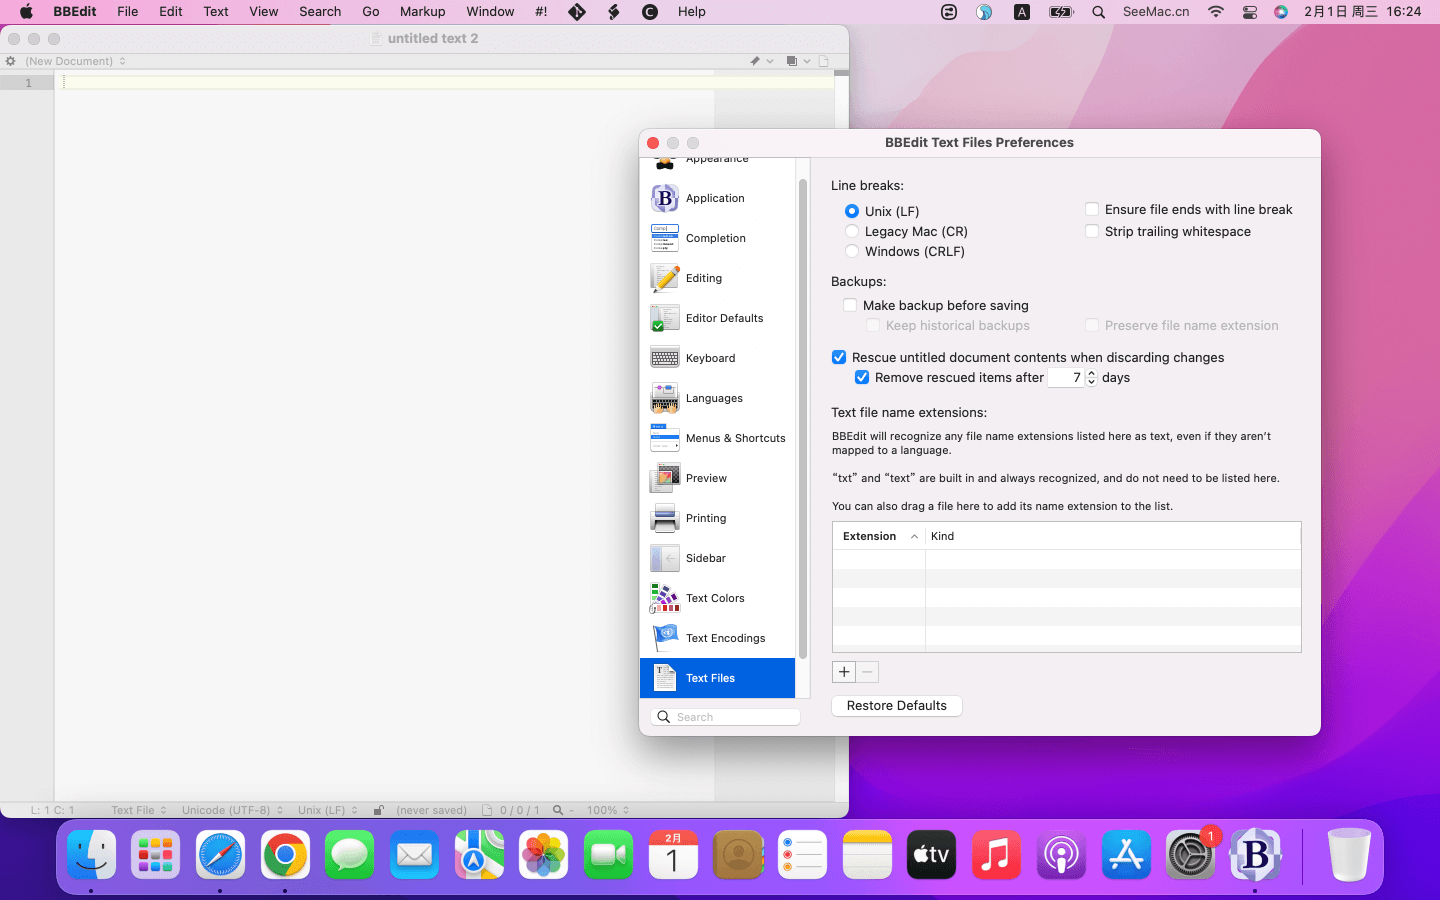Click the Kind column header

[1113, 536]
